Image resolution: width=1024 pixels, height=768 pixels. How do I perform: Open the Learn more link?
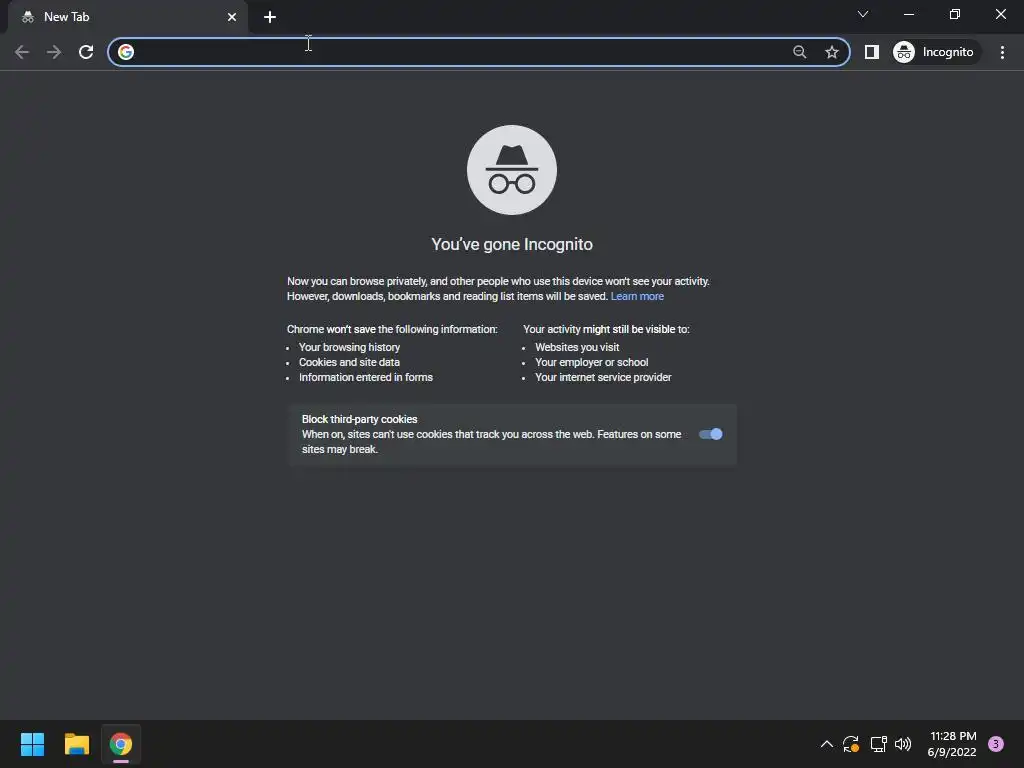[637, 296]
